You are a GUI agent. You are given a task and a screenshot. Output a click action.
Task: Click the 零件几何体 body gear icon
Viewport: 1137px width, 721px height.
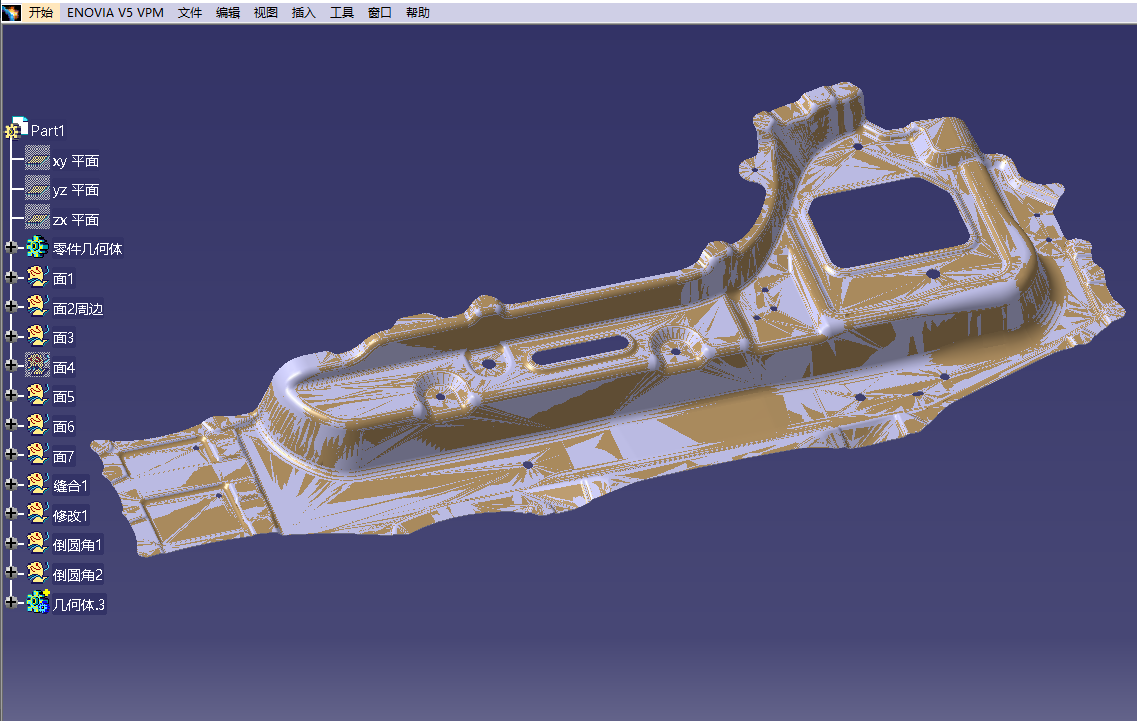(x=37, y=248)
